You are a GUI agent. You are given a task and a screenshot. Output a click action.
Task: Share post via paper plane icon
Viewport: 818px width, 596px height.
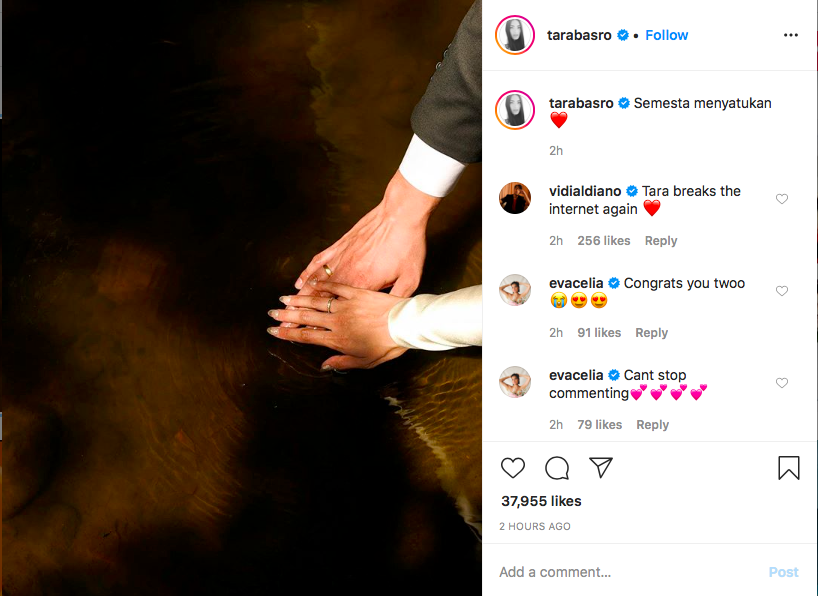coord(600,467)
